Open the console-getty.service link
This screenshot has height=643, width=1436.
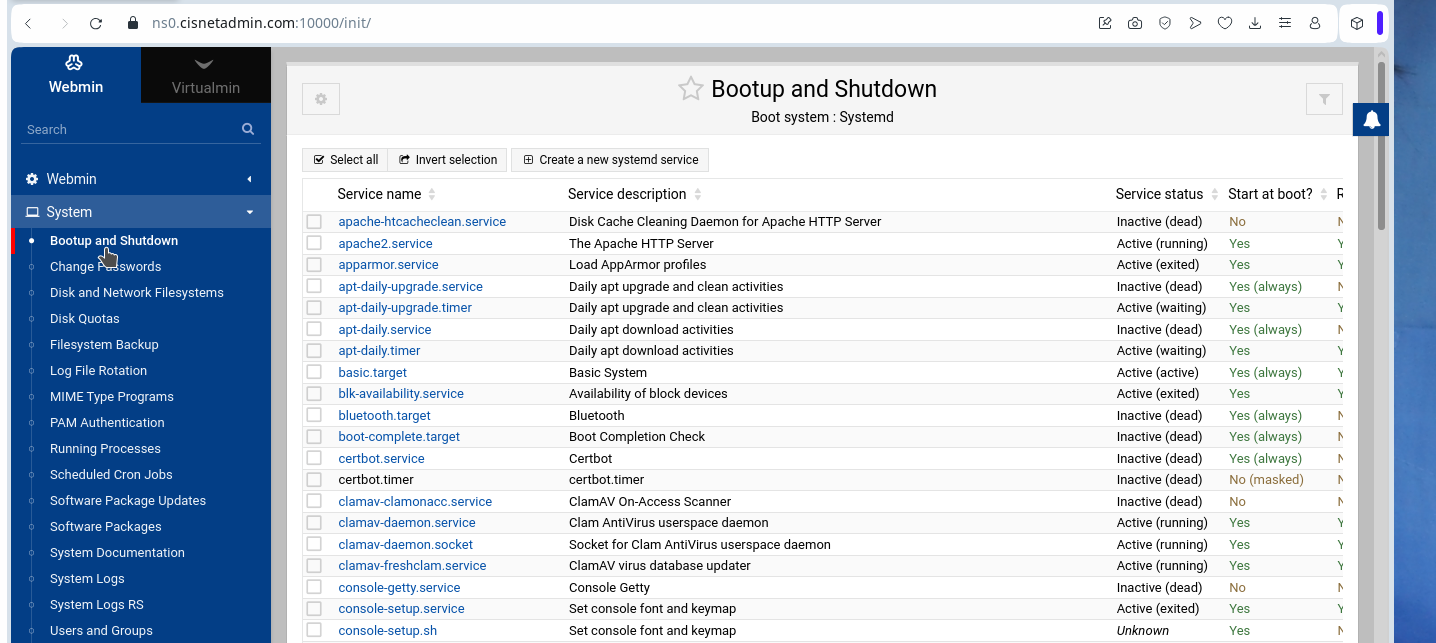pos(399,587)
